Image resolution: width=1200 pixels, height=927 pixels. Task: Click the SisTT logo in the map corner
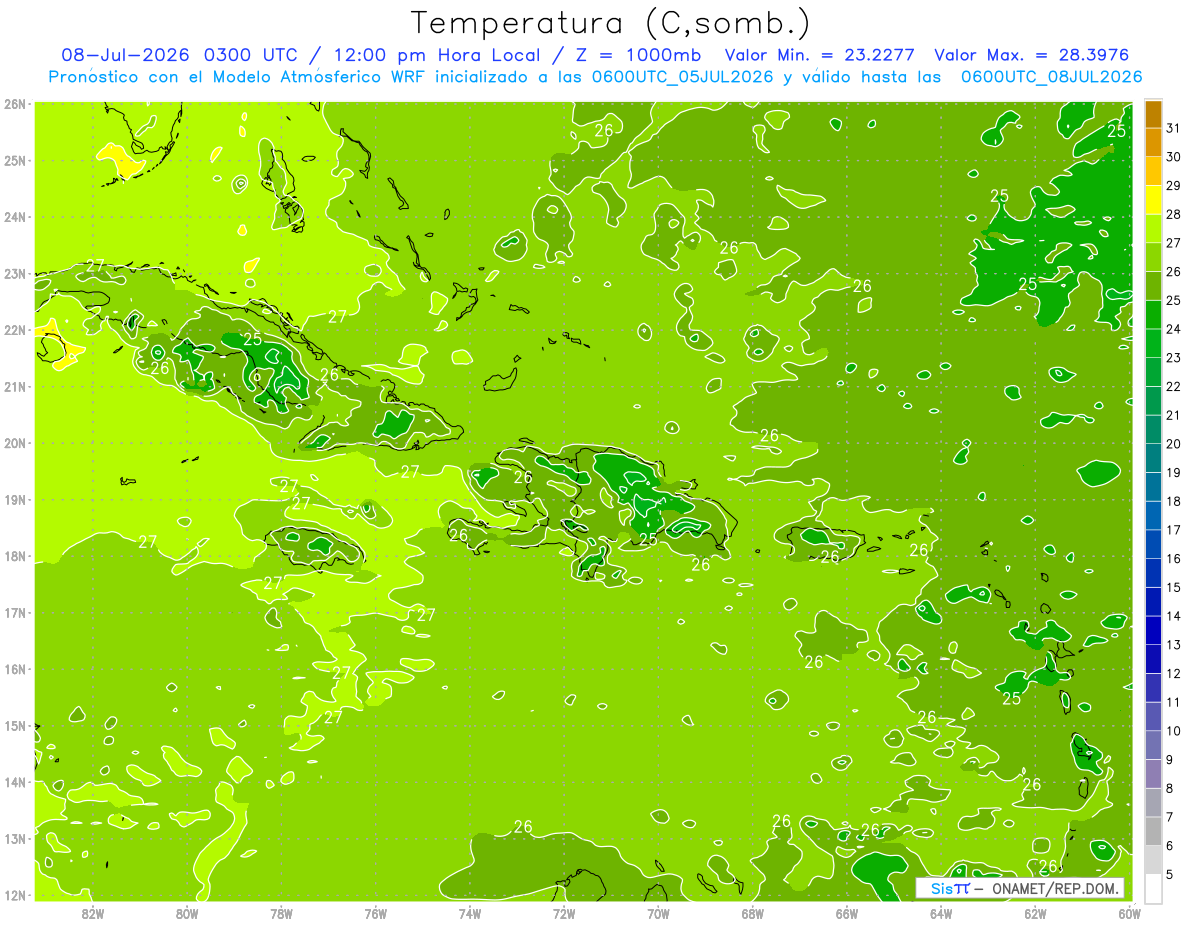pyautogui.click(x=950, y=888)
